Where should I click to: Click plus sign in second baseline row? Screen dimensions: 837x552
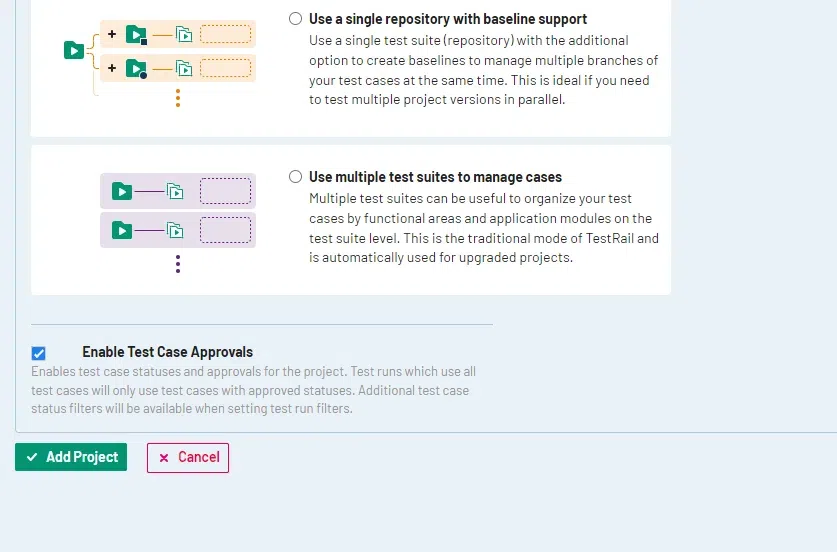[112, 68]
